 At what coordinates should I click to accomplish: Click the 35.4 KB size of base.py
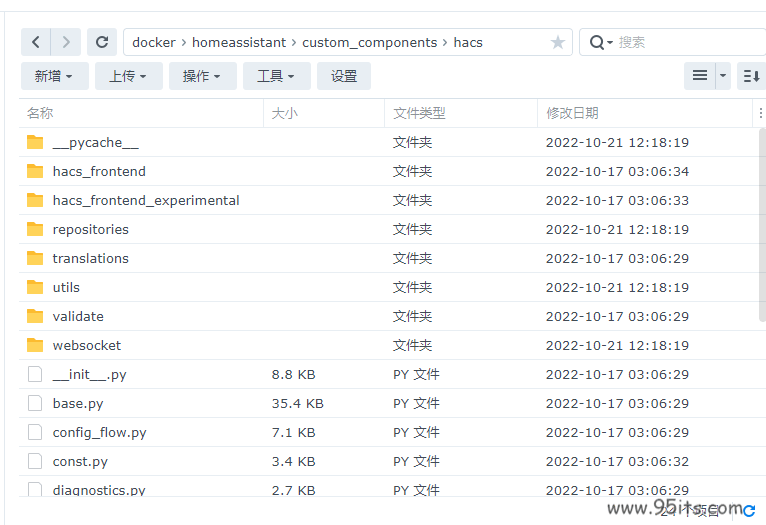[x=298, y=403]
